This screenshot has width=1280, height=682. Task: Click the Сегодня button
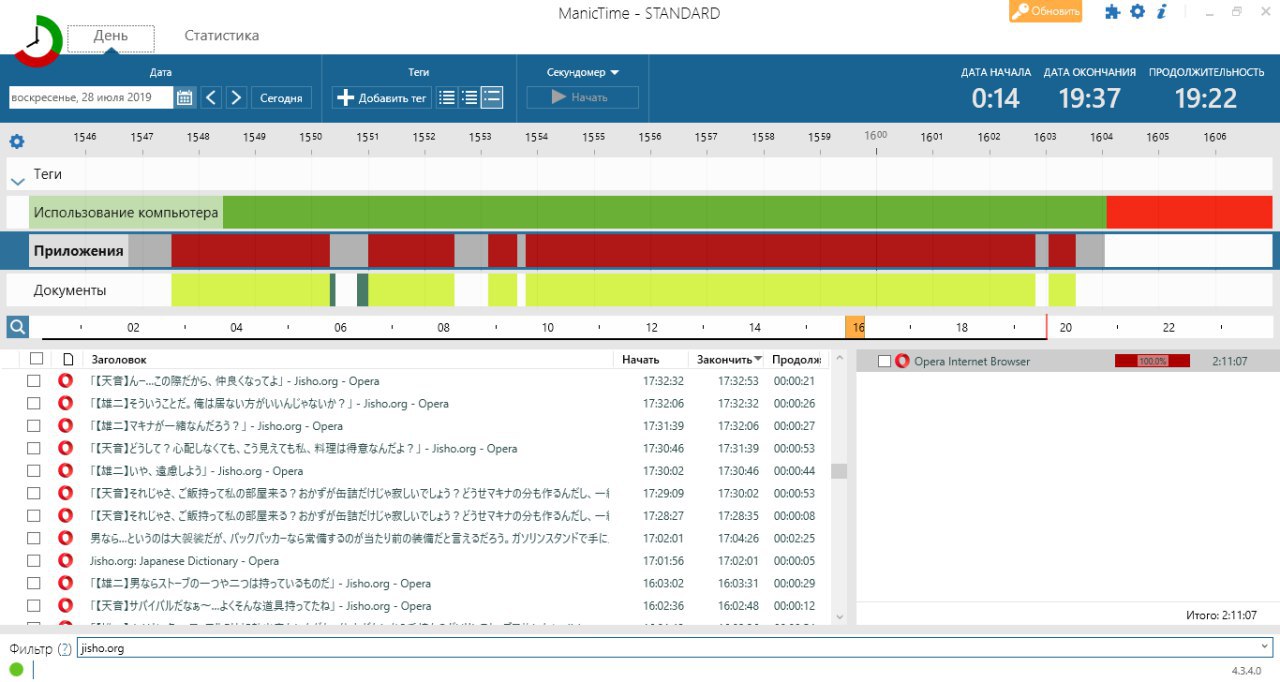click(x=281, y=97)
